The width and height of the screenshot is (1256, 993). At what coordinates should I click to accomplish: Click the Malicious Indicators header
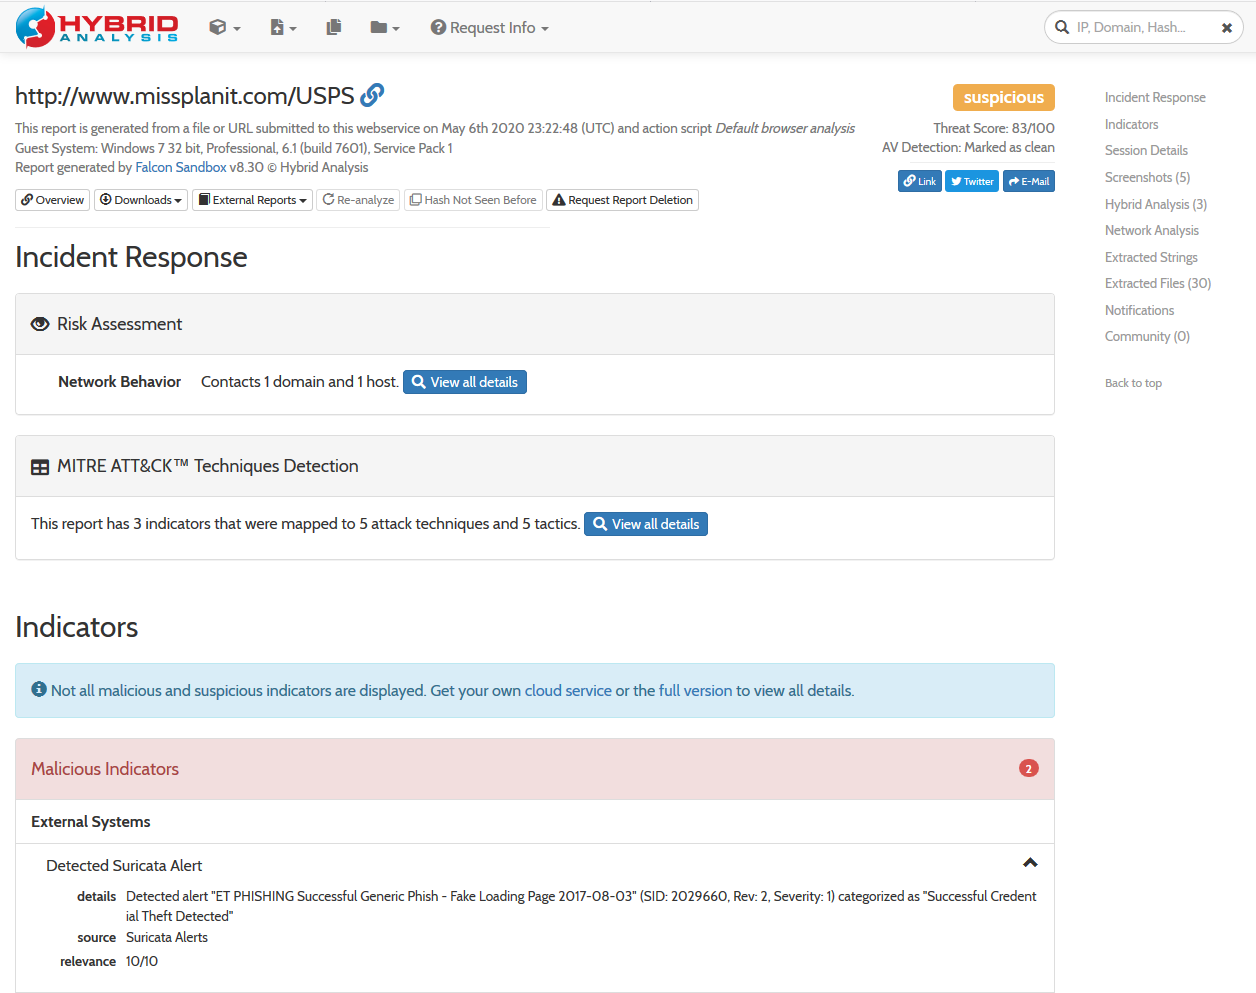pyautogui.click(x=535, y=769)
